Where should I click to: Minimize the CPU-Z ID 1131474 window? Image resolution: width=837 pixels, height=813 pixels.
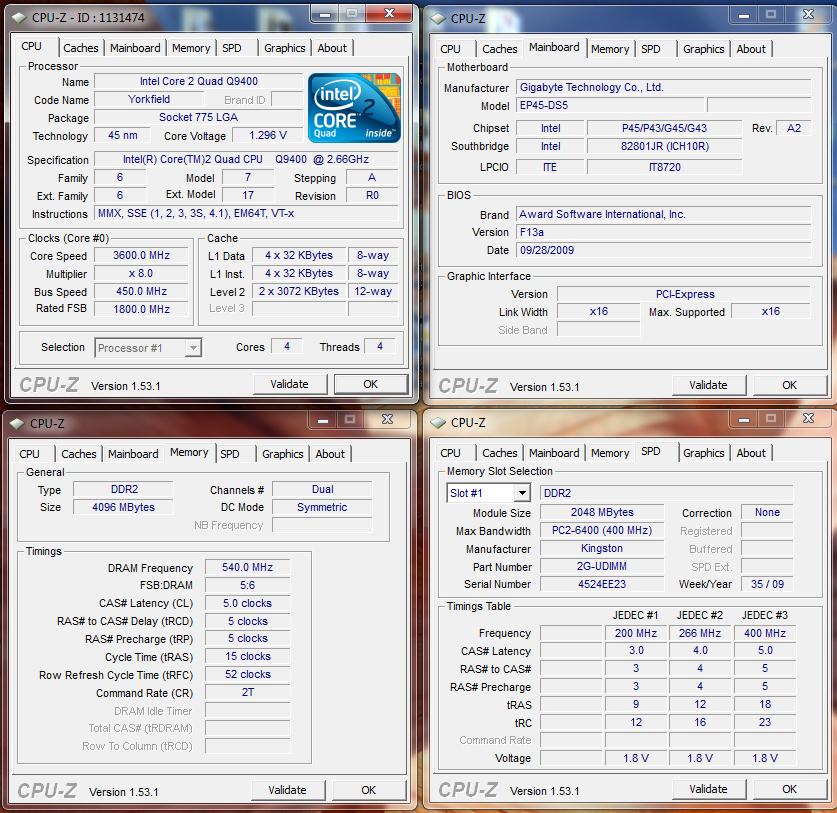tap(325, 14)
